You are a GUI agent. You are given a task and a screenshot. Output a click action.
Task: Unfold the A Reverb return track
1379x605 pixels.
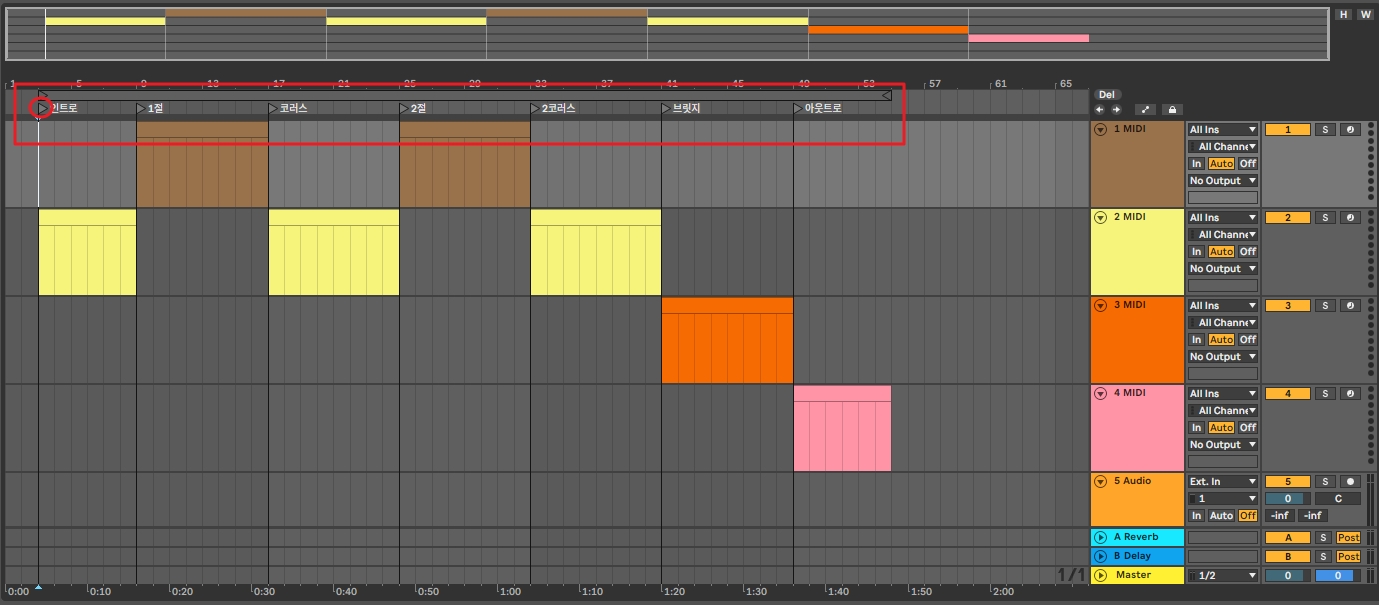[1101, 538]
